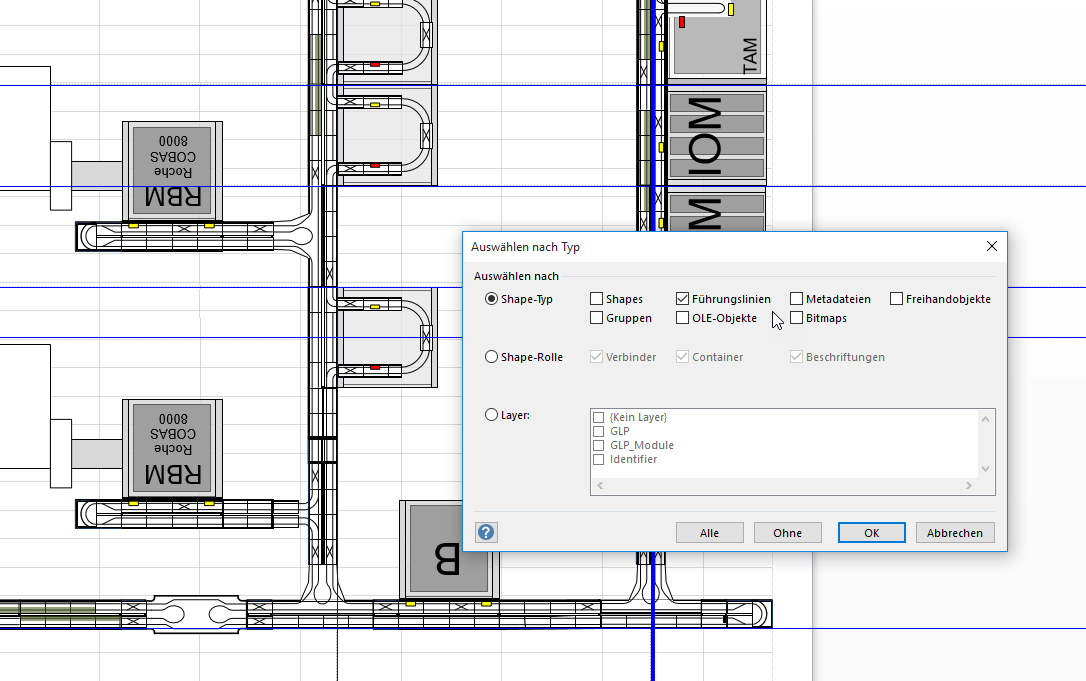
Task: Enable the Metadateien checkbox
Action: 796,299
